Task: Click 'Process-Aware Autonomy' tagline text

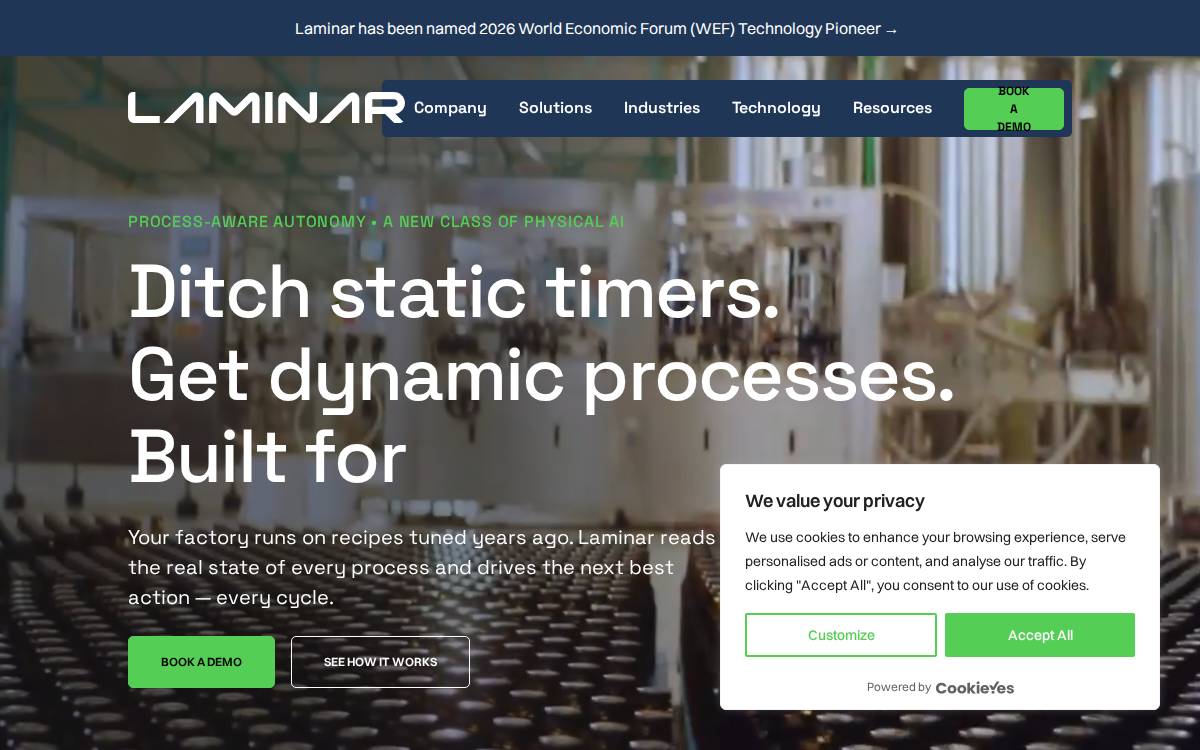Action: coord(247,222)
